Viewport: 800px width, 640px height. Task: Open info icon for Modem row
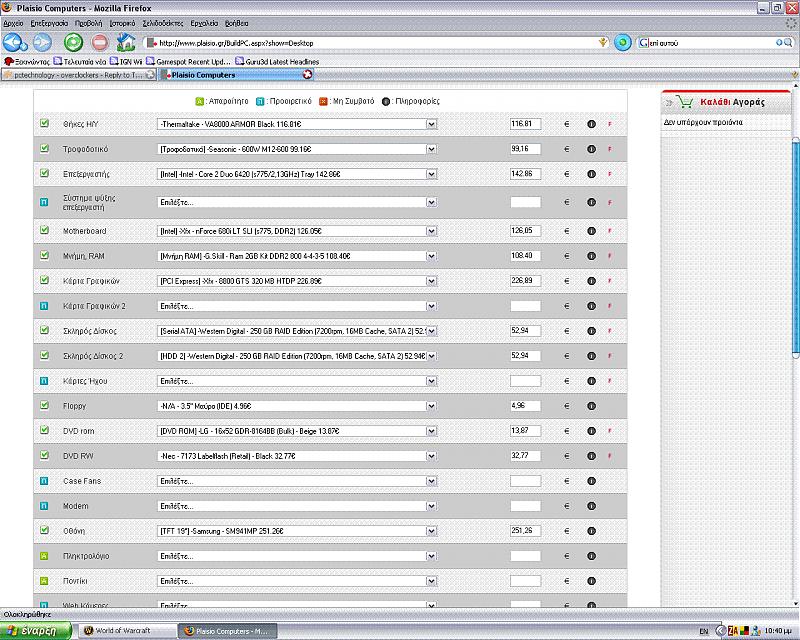coord(591,506)
